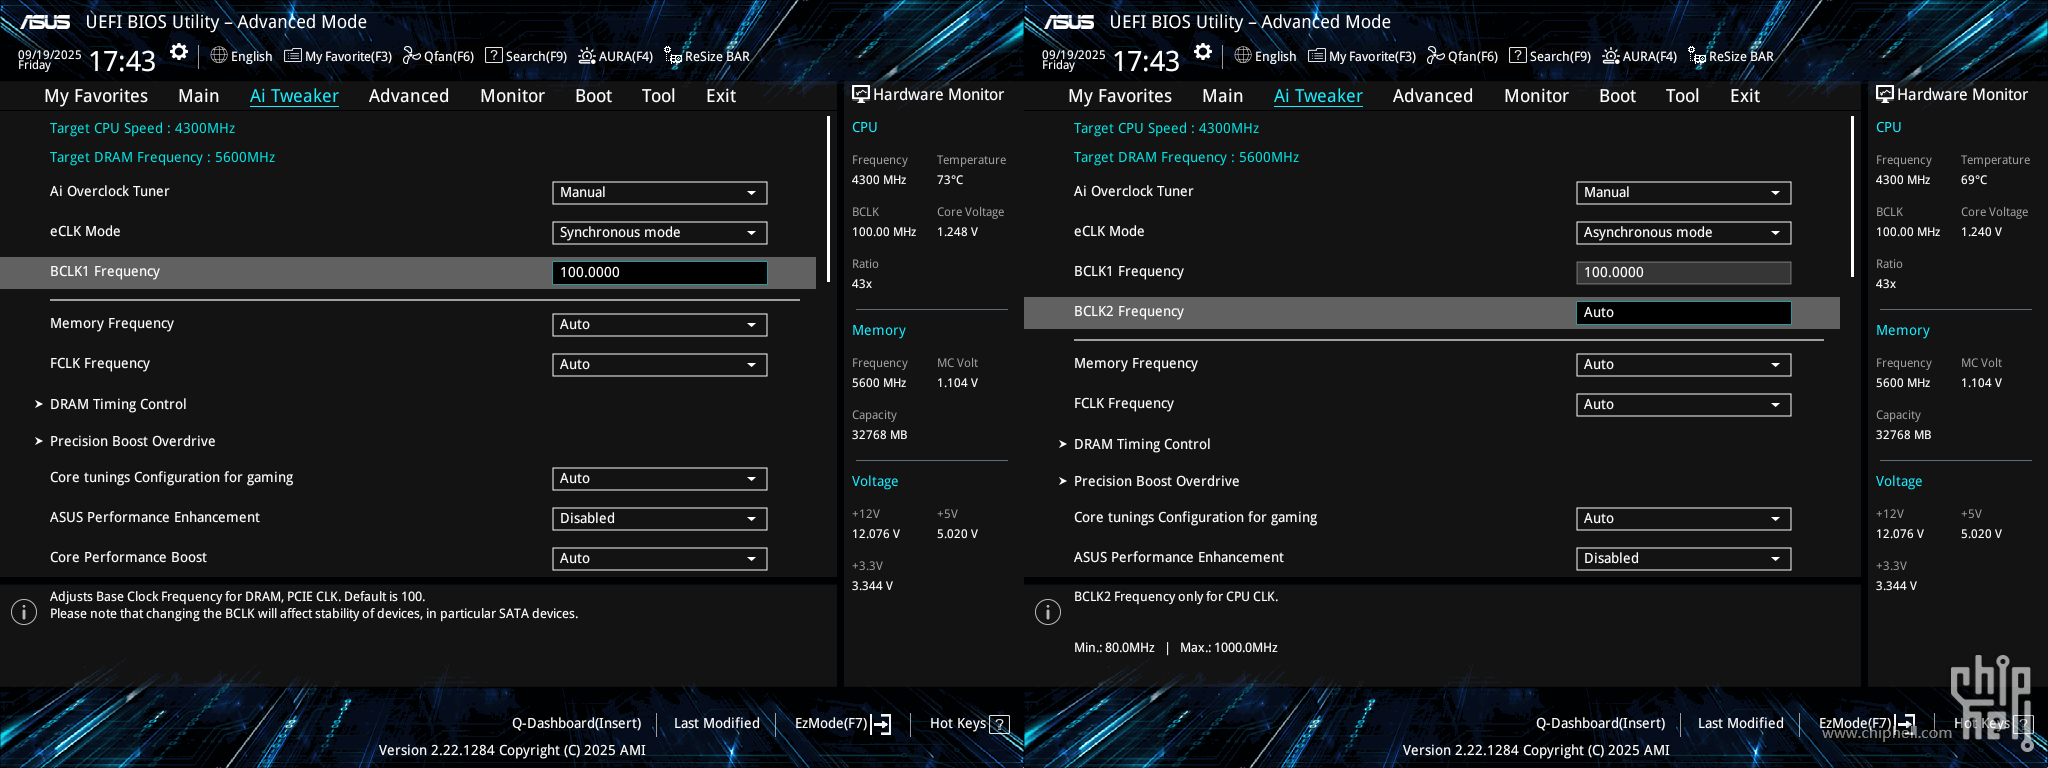The image size is (2048, 768).
Task: Open AURA(F4) lighting in left window
Action: (x=615, y=56)
